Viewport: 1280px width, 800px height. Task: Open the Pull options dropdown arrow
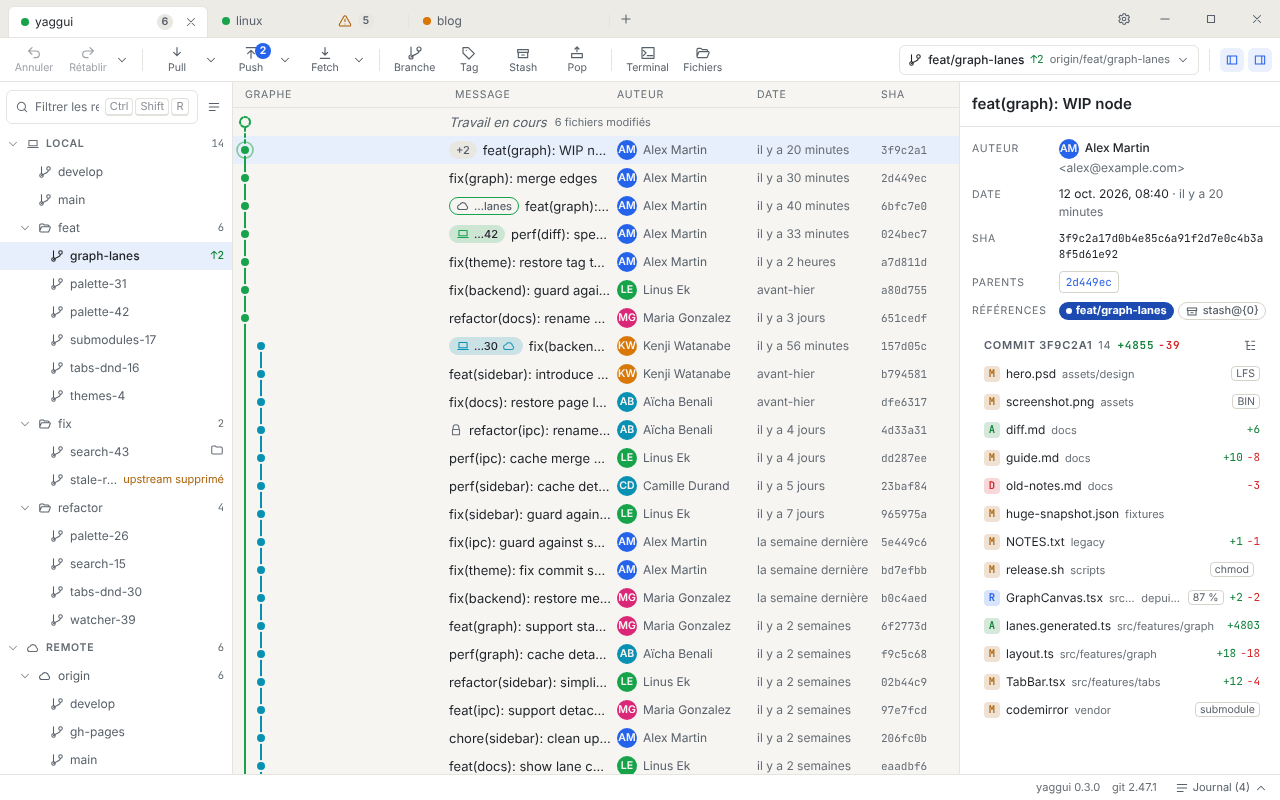click(x=211, y=60)
